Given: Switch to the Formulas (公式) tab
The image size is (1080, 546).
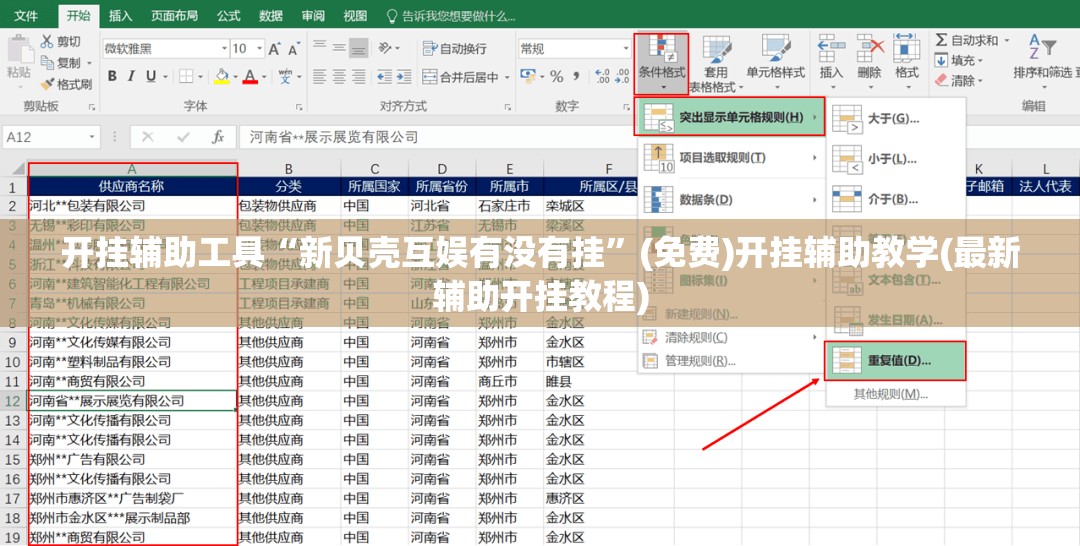Looking at the screenshot, I should [229, 15].
